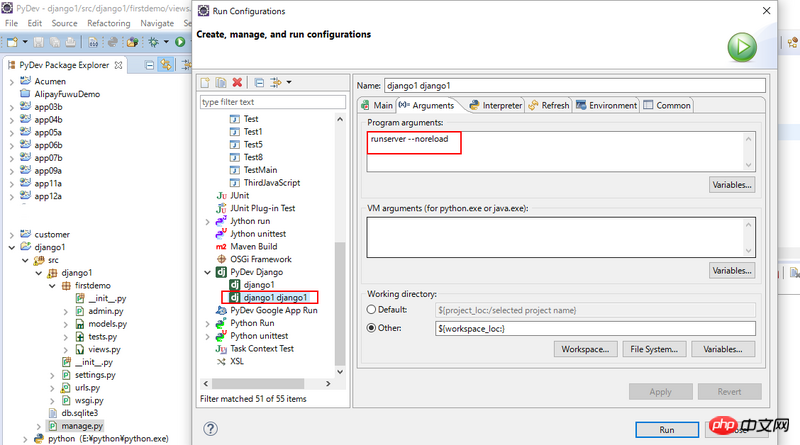The image size is (800, 445).
Task: Open the filter launch configurations dropdown
Action: [289, 82]
